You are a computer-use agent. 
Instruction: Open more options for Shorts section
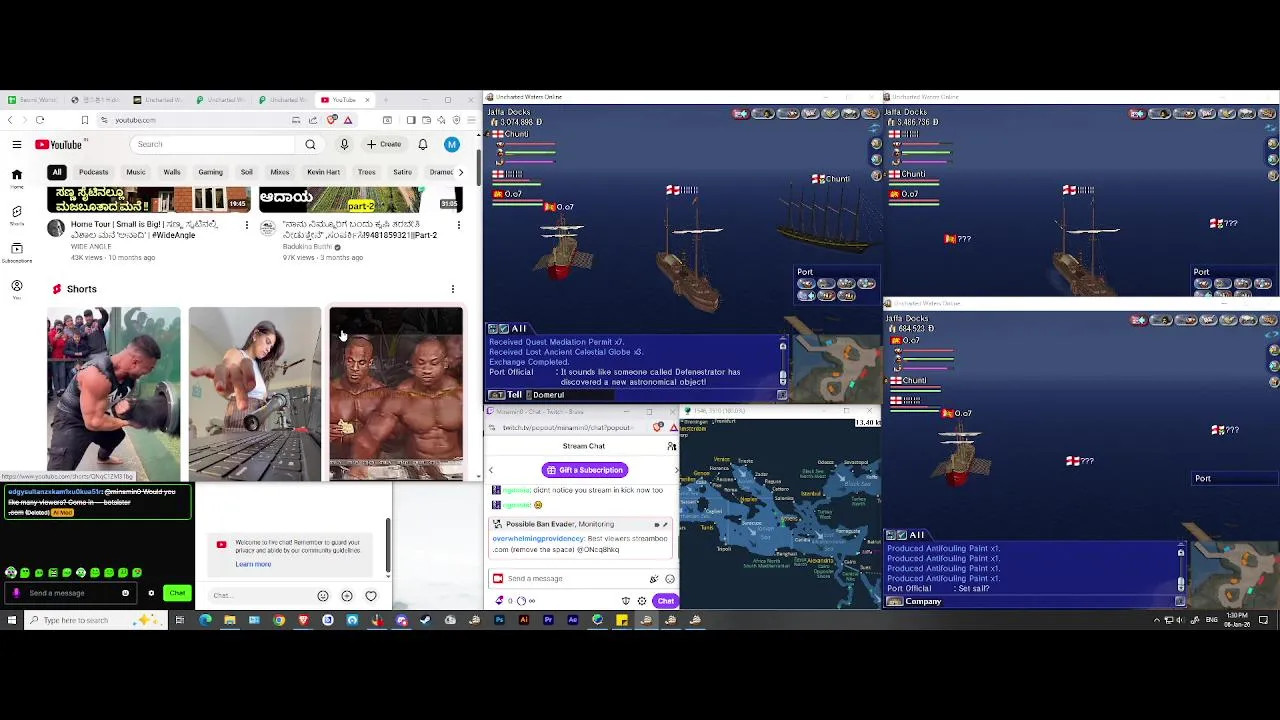[453, 289]
